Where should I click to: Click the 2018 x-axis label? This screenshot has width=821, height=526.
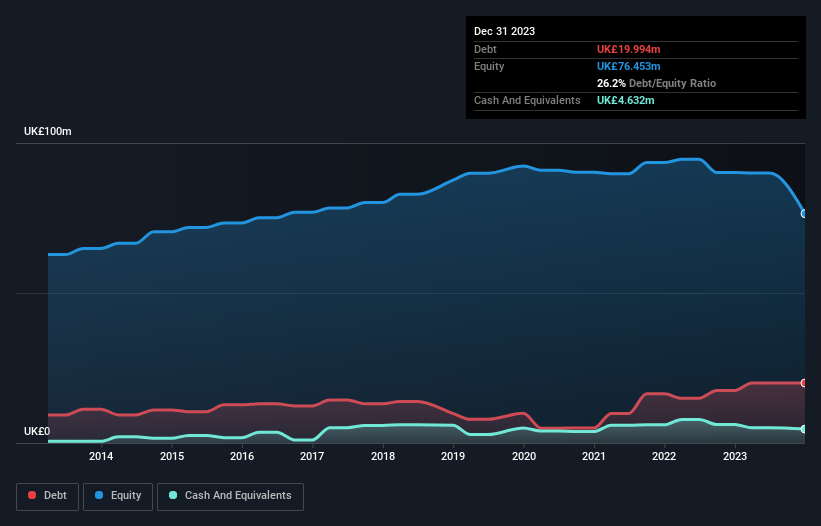pos(383,456)
